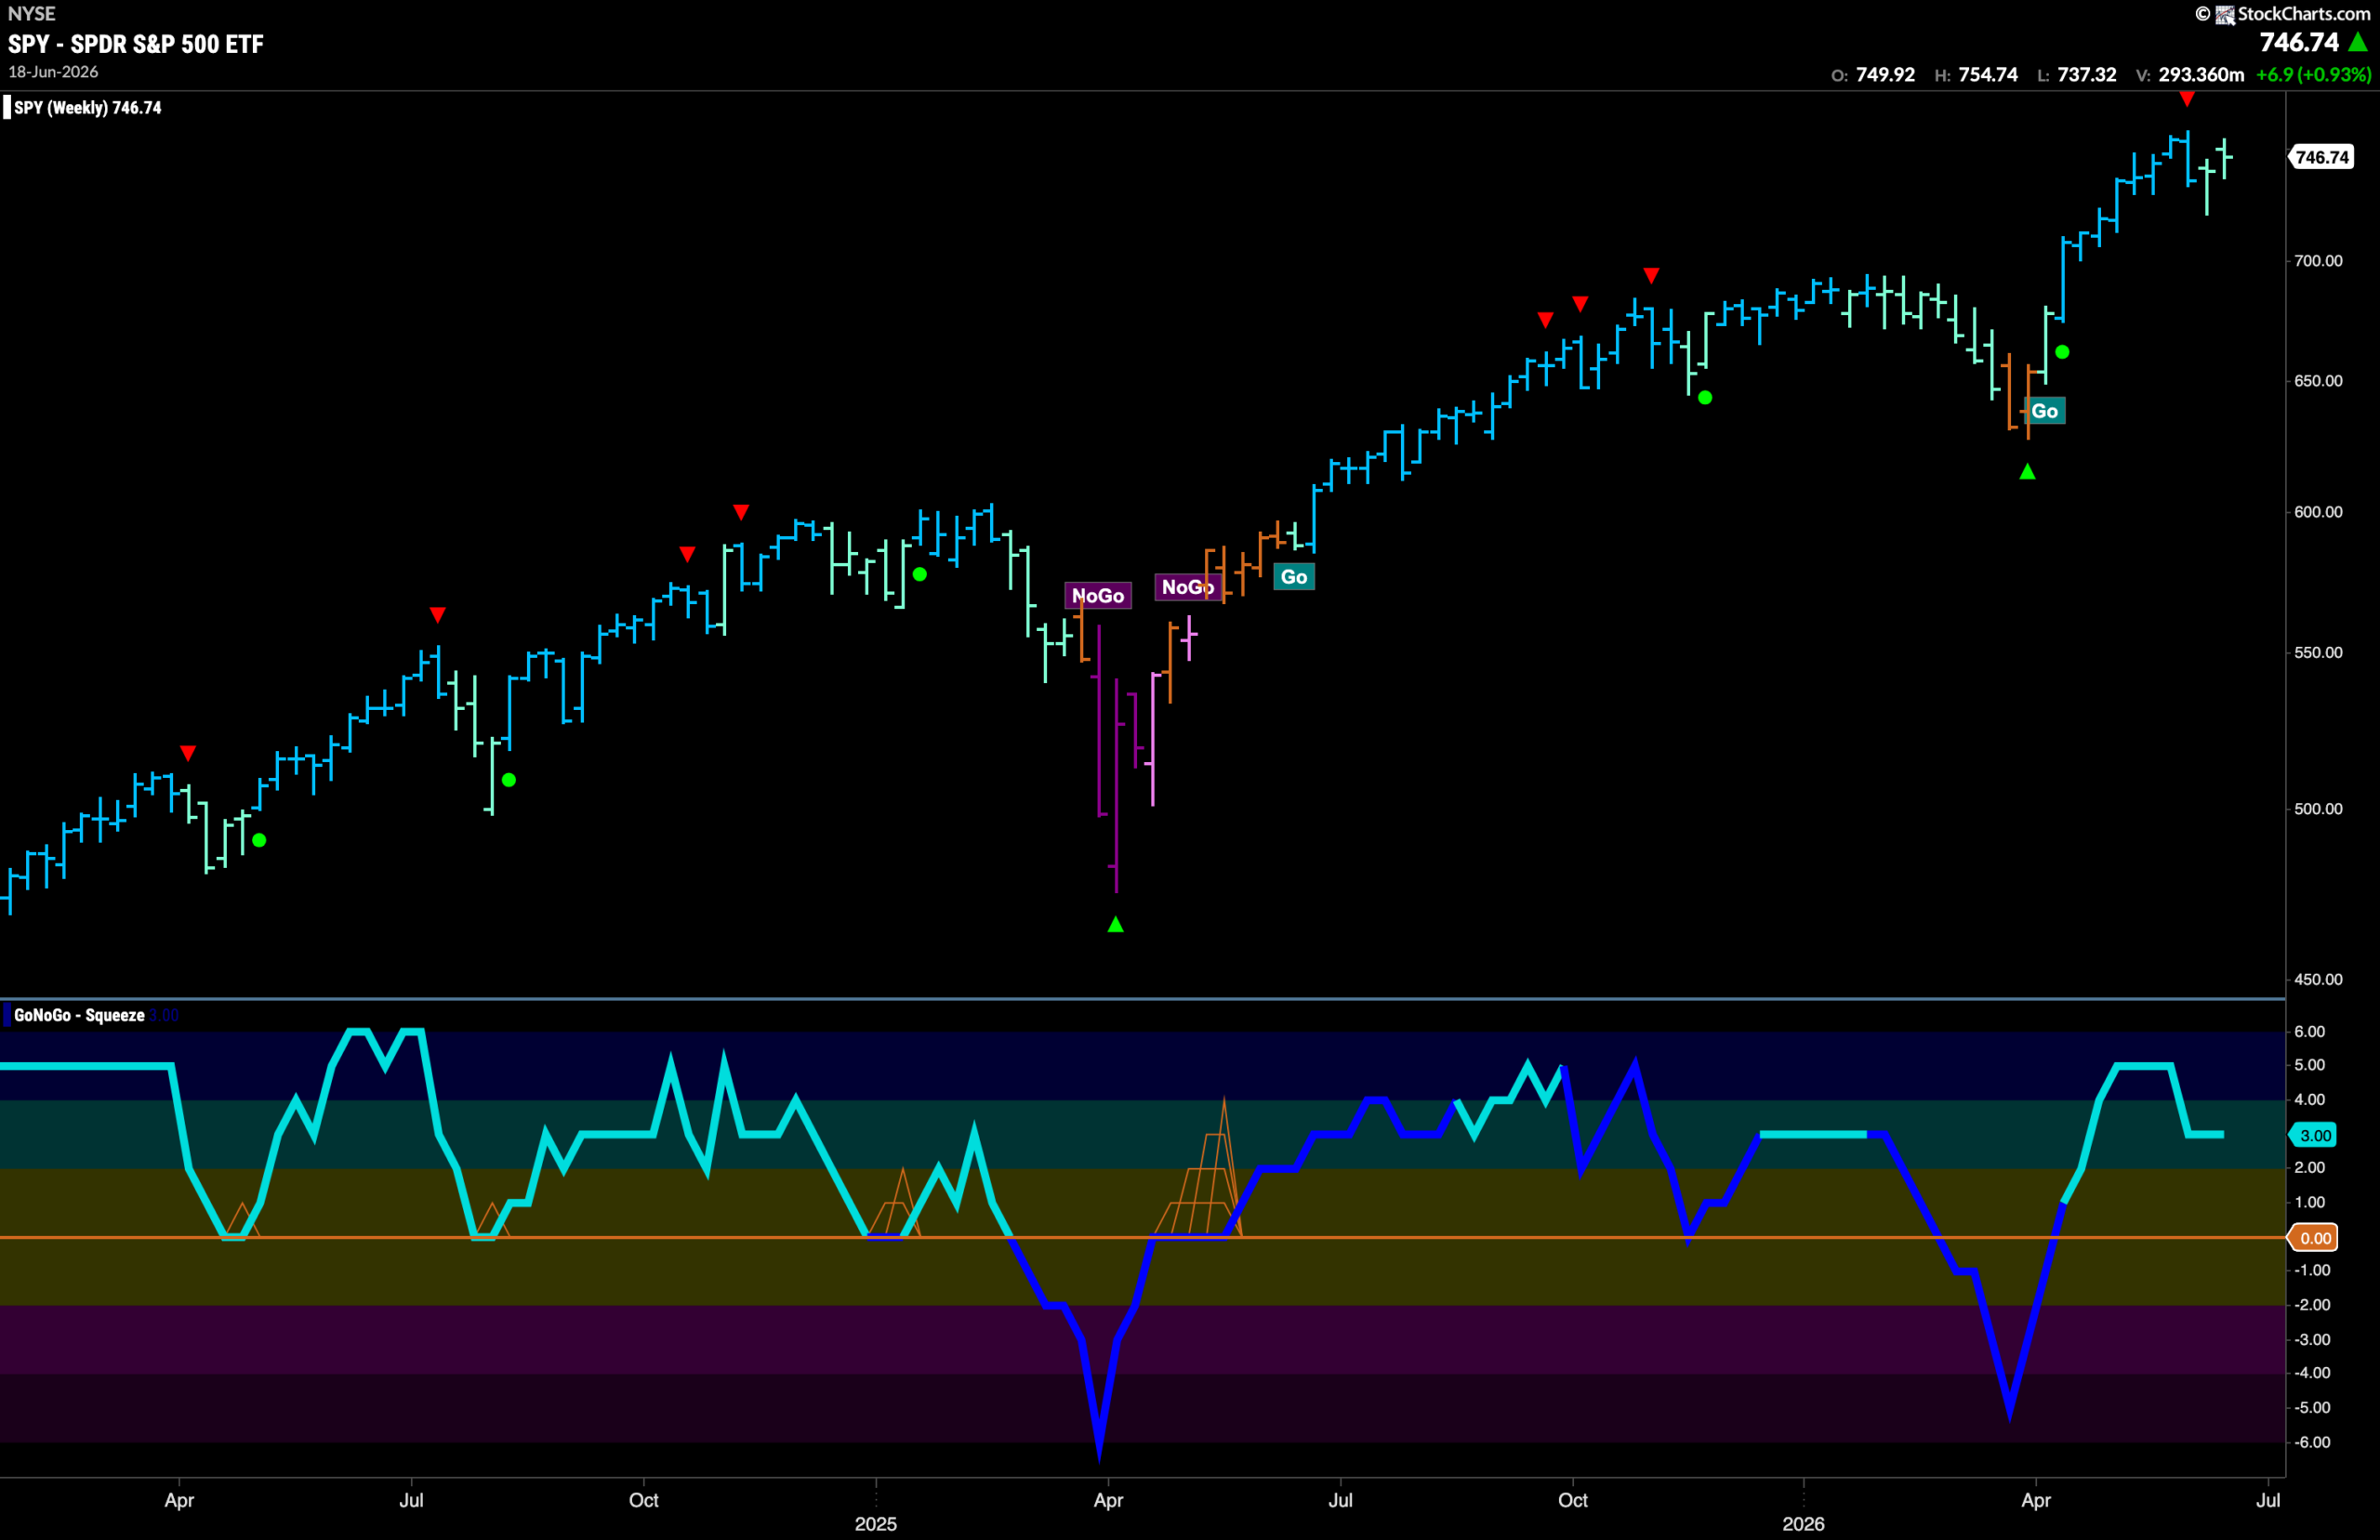Click the green dot near August 2024 low
Image resolution: width=2380 pixels, height=1540 pixels.
pos(509,780)
